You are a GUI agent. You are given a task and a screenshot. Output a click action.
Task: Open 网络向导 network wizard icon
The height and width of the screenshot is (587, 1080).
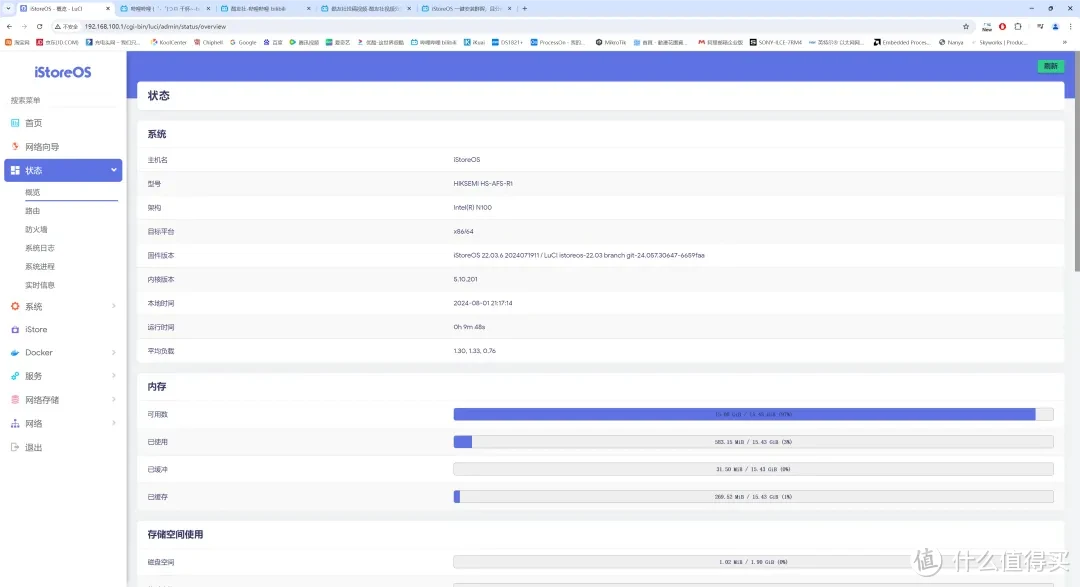coord(15,147)
